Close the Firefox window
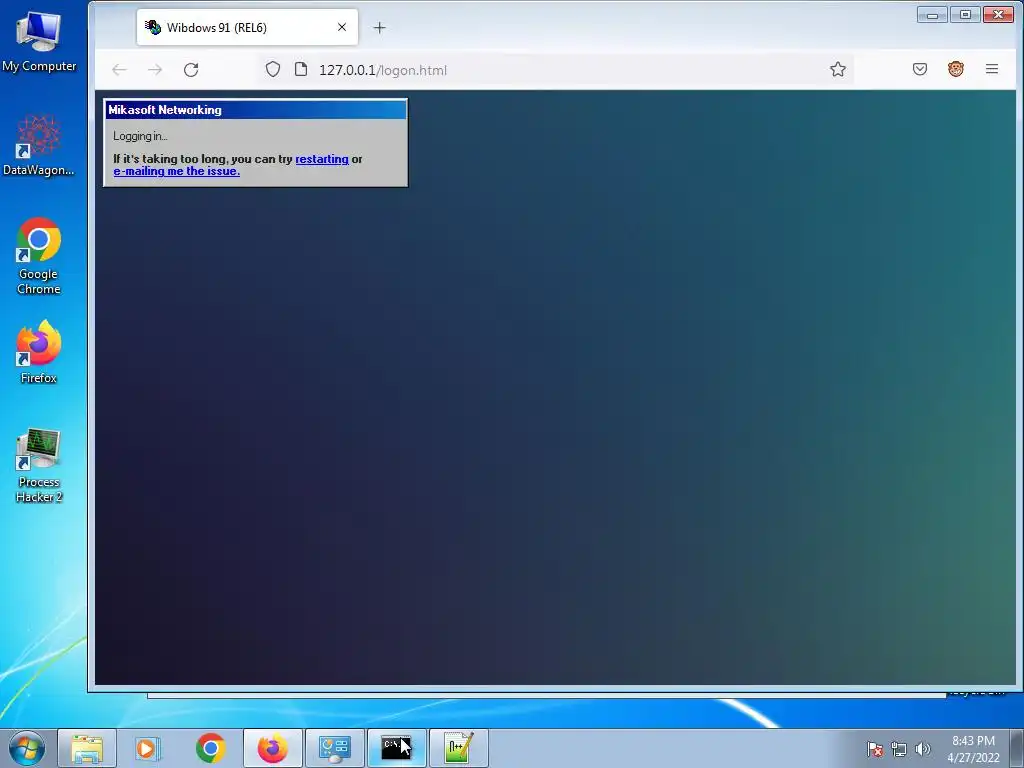The image size is (1024, 768). (x=999, y=14)
